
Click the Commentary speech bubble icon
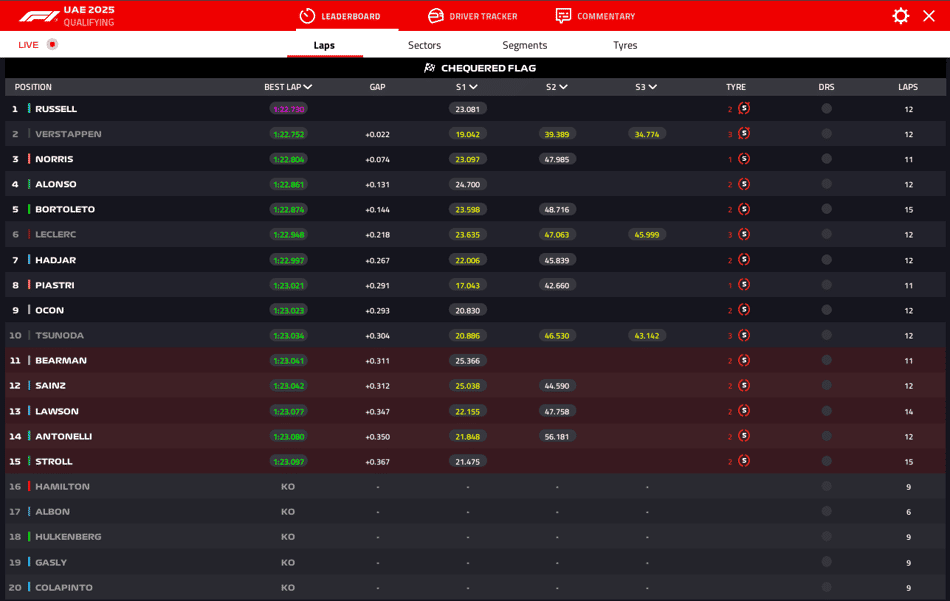563,16
